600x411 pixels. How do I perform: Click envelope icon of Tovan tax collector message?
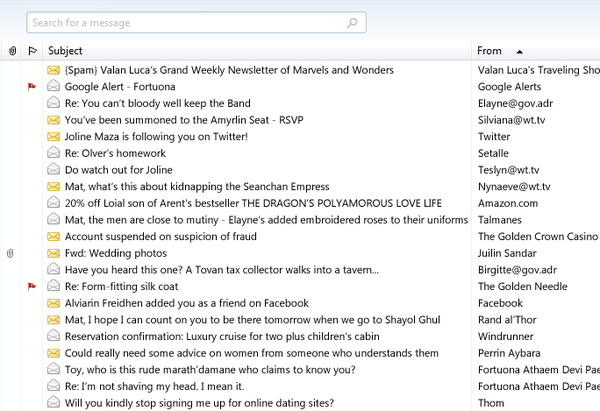[x=54, y=269]
